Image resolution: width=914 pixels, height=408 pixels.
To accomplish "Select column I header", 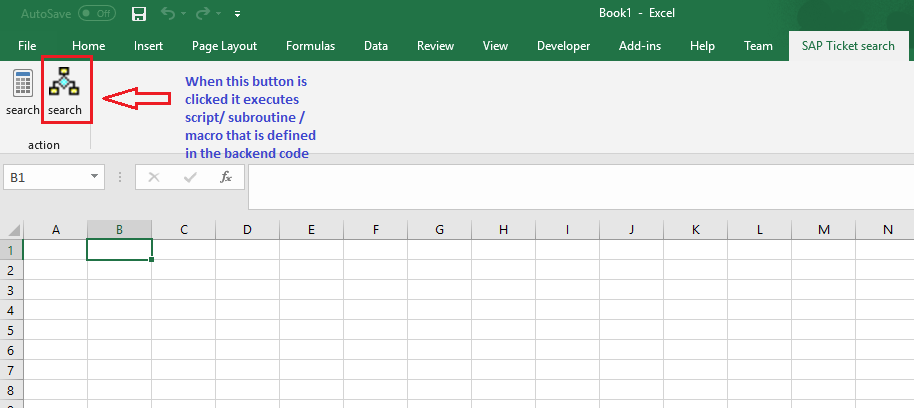I will coord(568,230).
